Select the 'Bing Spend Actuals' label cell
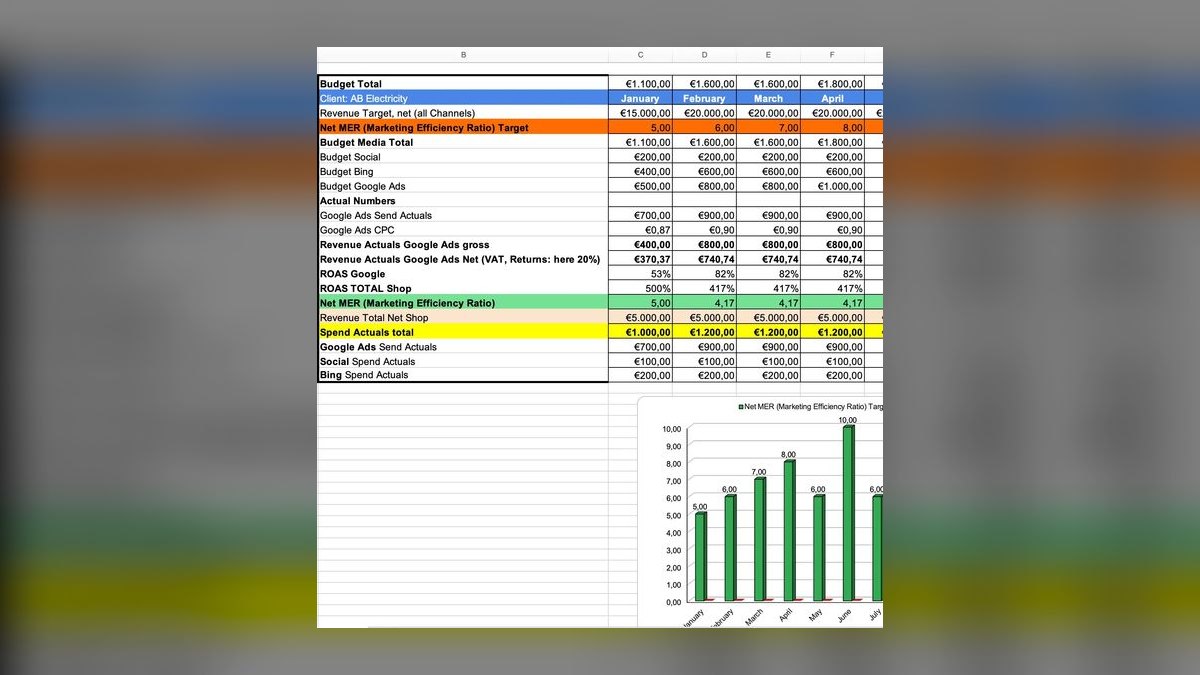This screenshot has width=1200, height=675. 463,375
